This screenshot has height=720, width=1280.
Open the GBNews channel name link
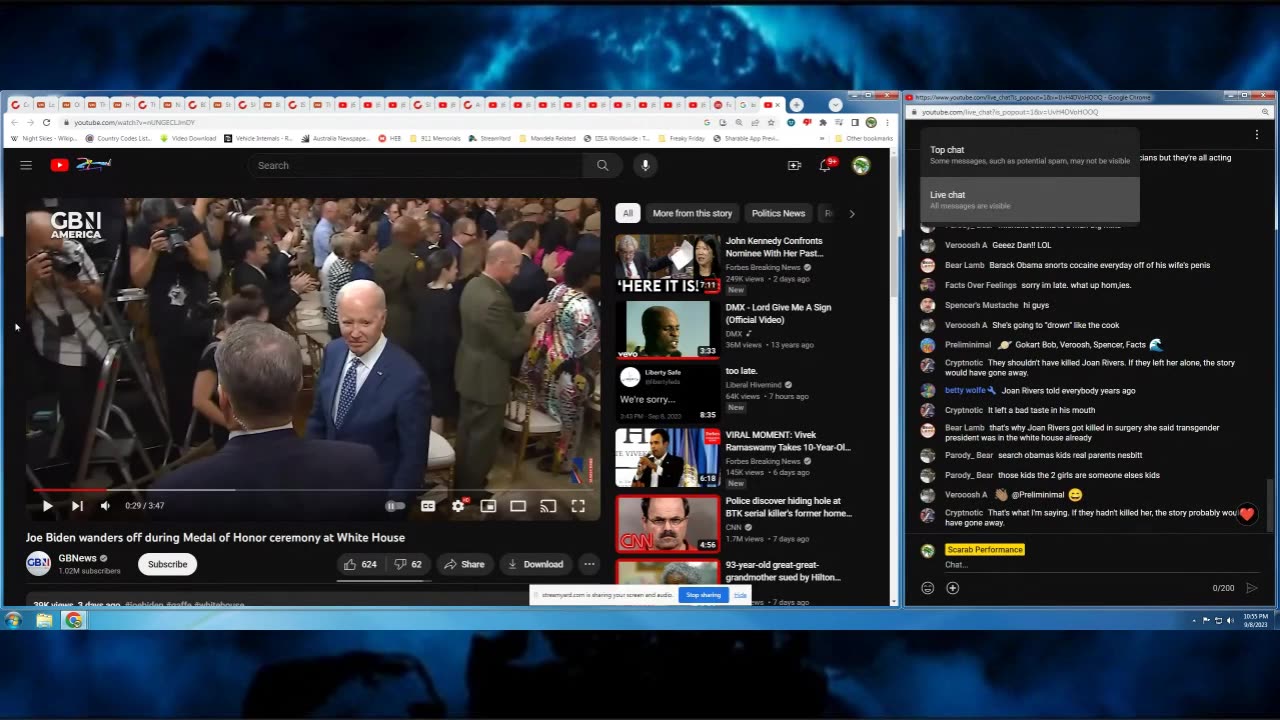[77, 558]
